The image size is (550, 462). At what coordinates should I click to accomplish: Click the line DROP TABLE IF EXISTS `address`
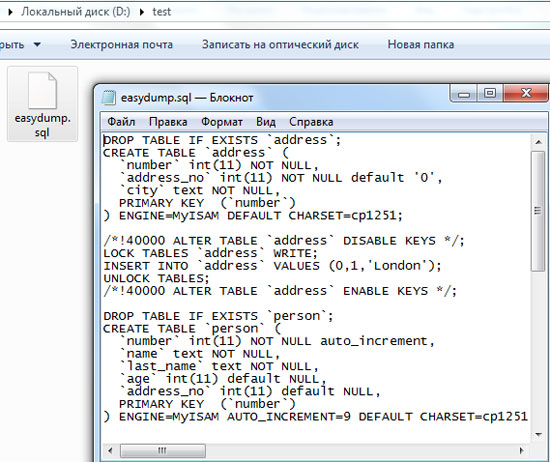pyautogui.click(x=222, y=140)
